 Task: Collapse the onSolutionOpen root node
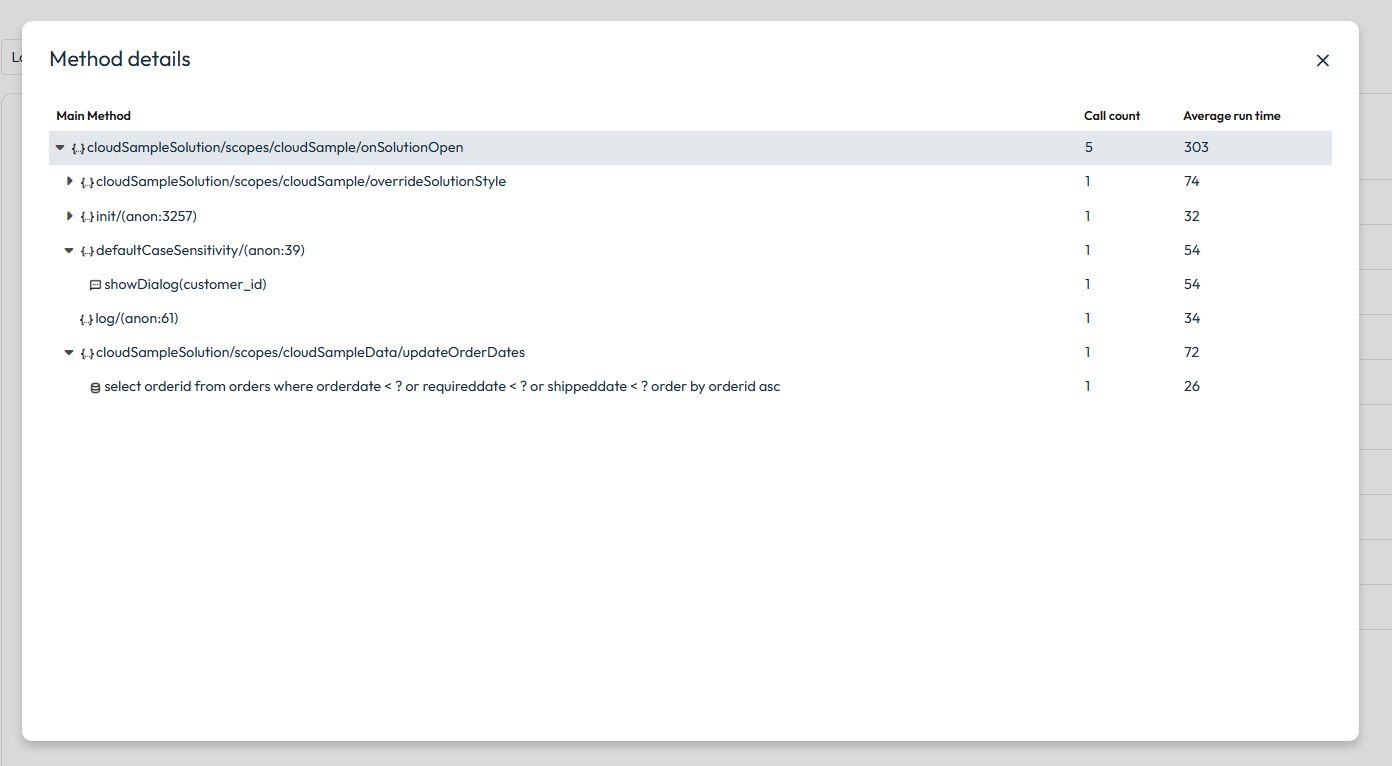click(60, 148)
